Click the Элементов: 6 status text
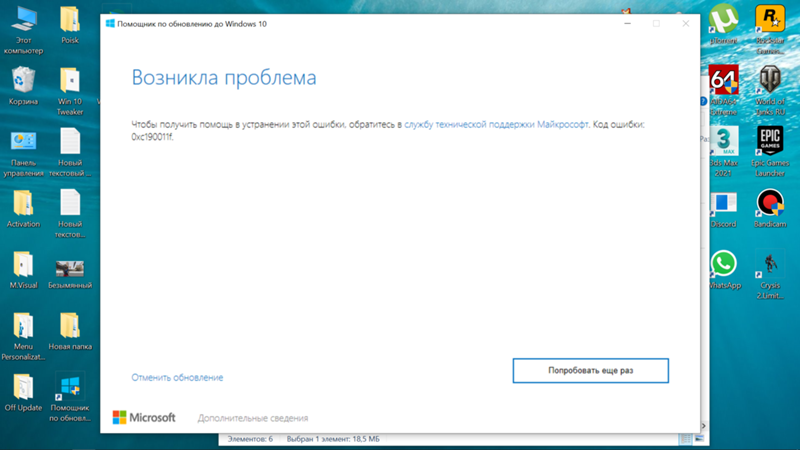 click(x=250, y=439)
